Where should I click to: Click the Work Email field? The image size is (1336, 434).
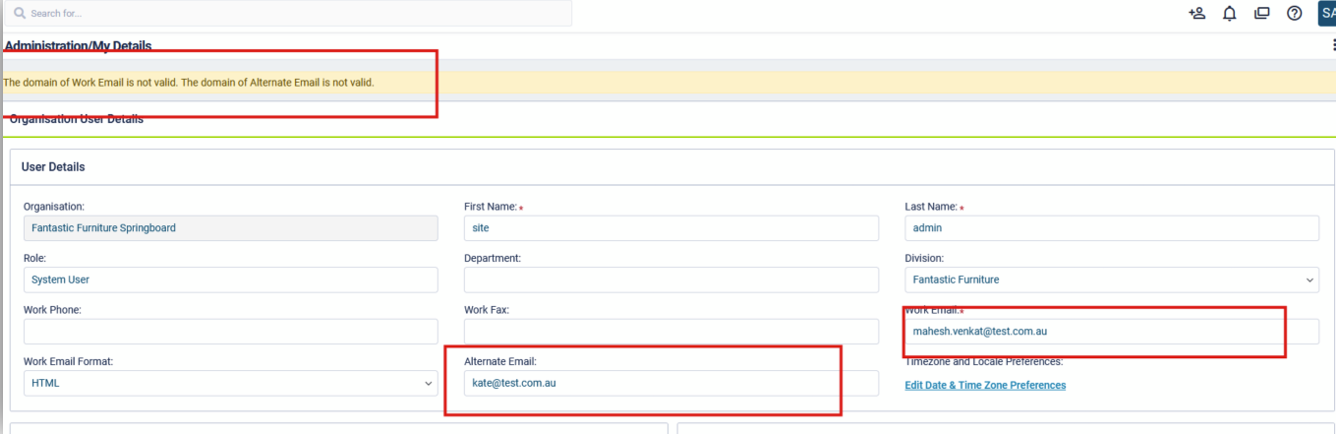click(1111, 331)
